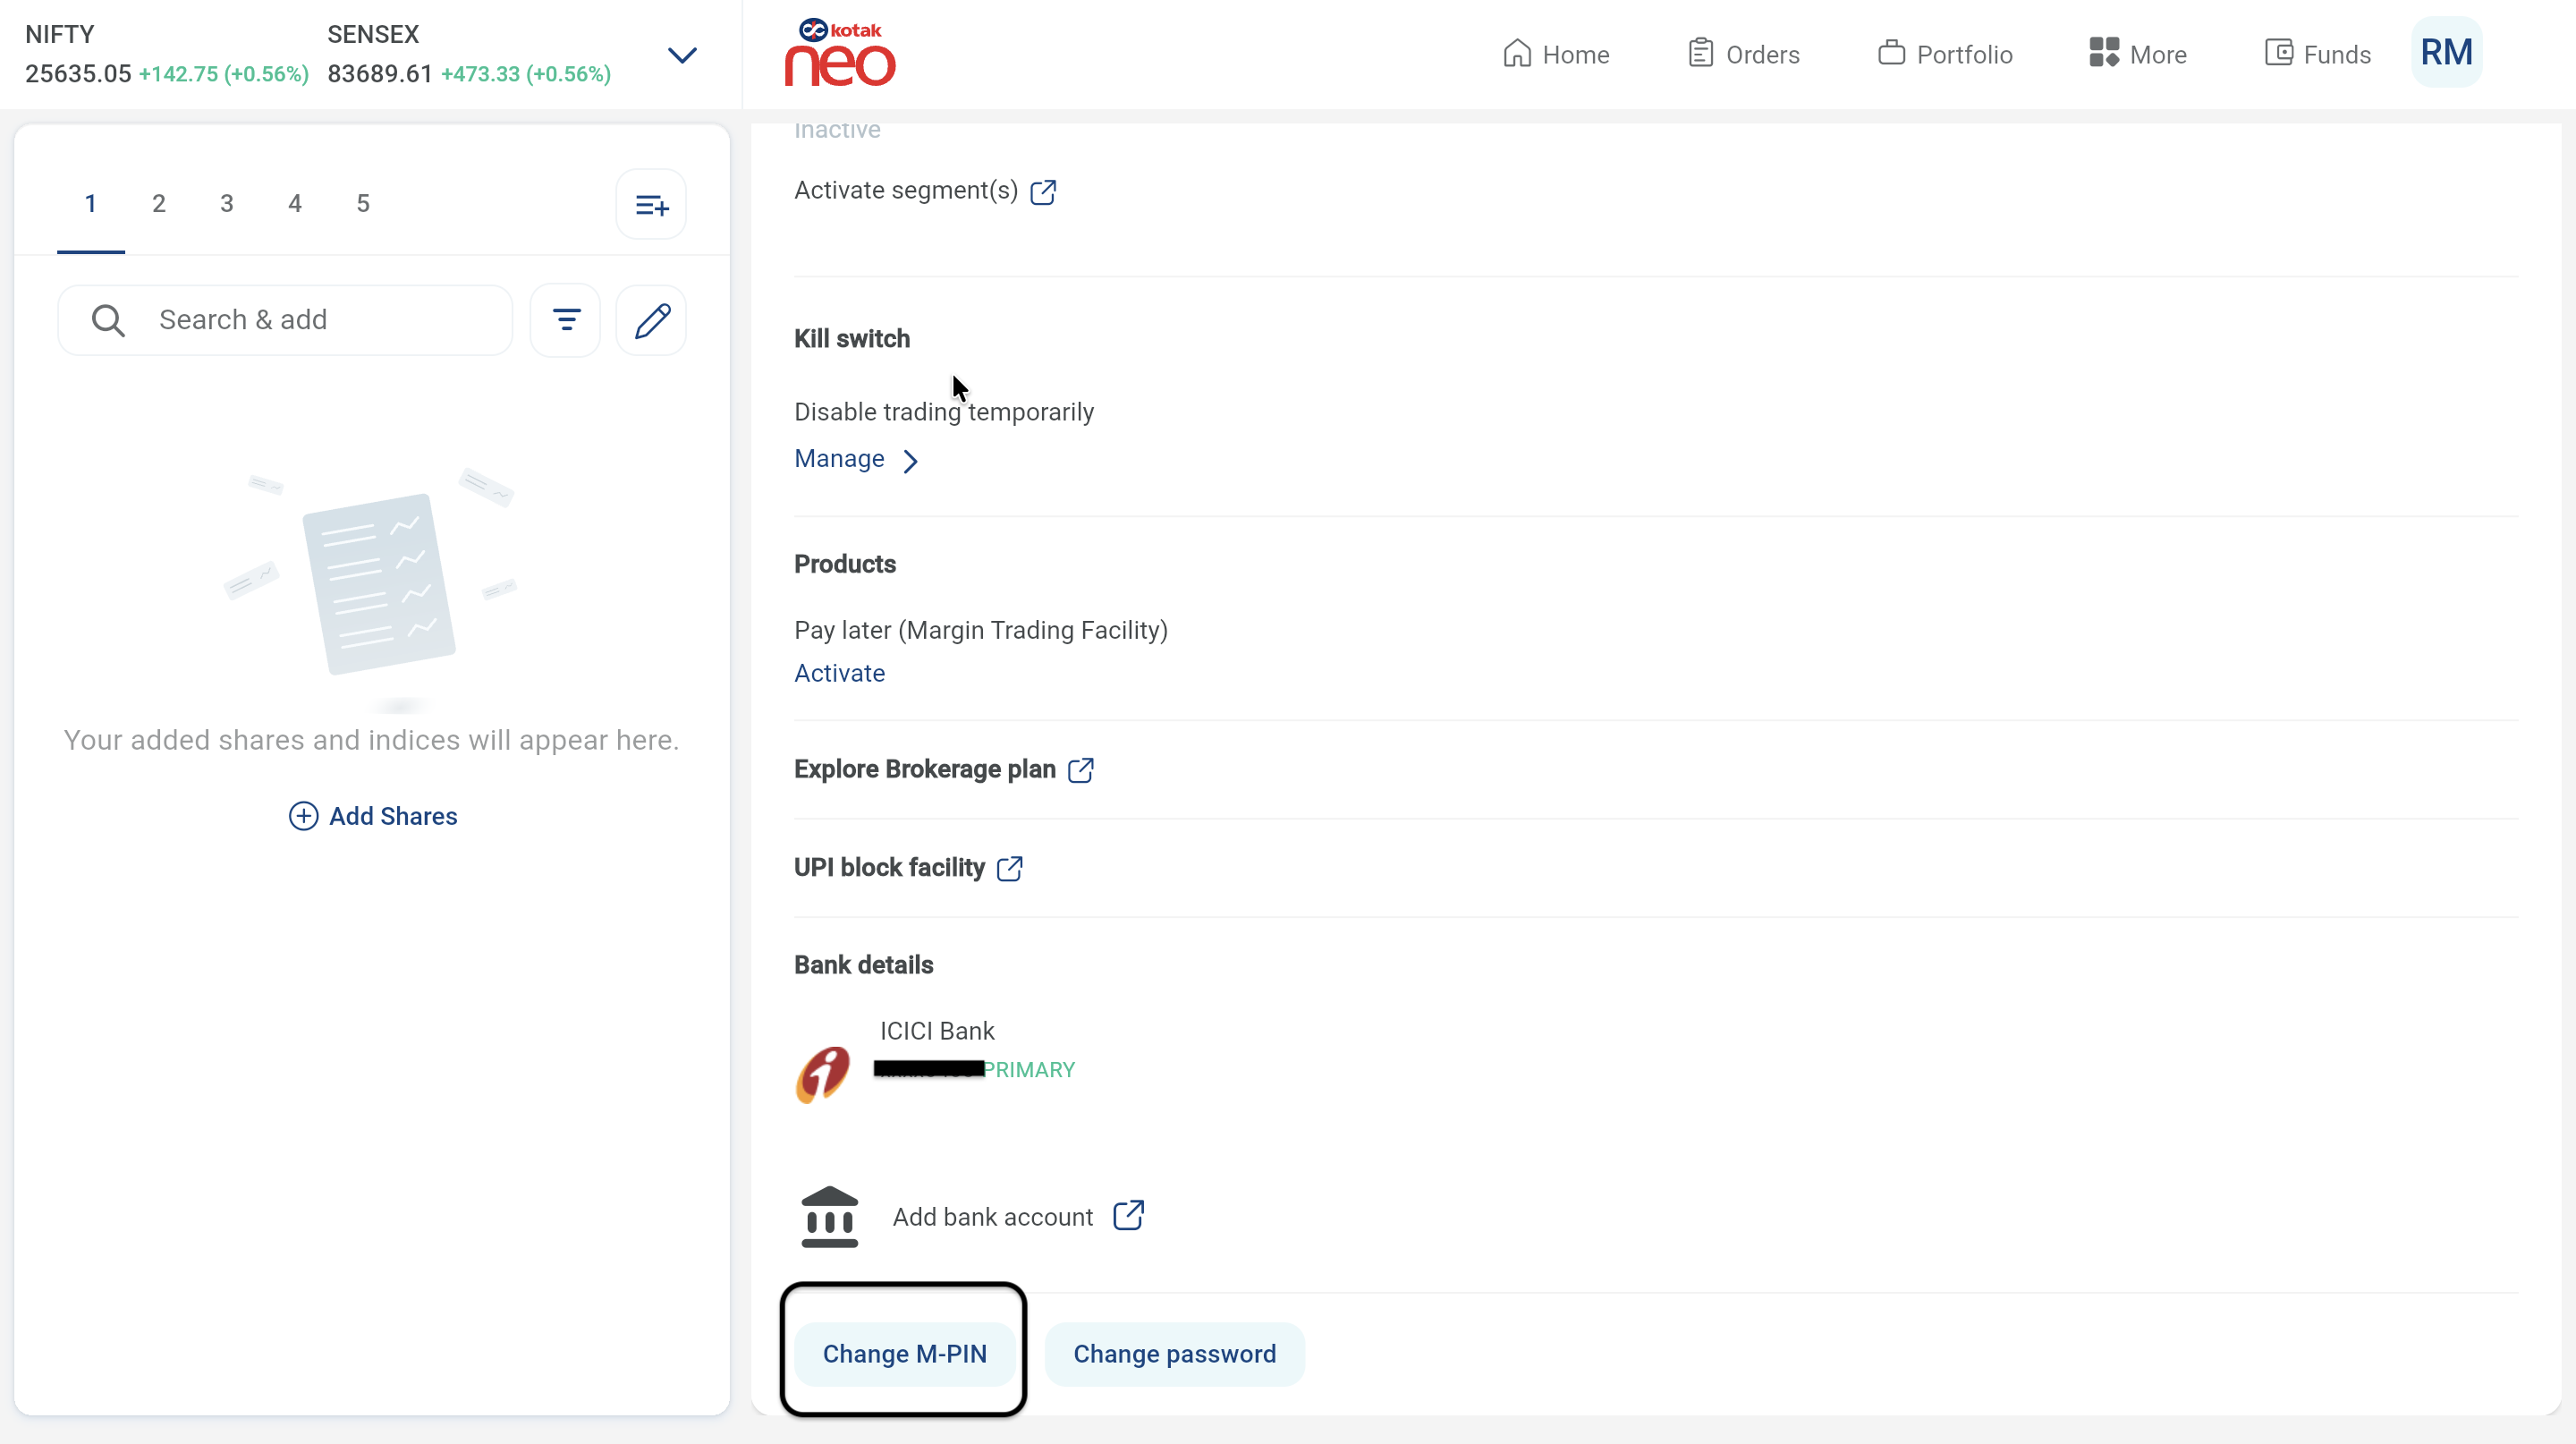
Task: Go to the Portfolio menu item
Action: 1945,54
